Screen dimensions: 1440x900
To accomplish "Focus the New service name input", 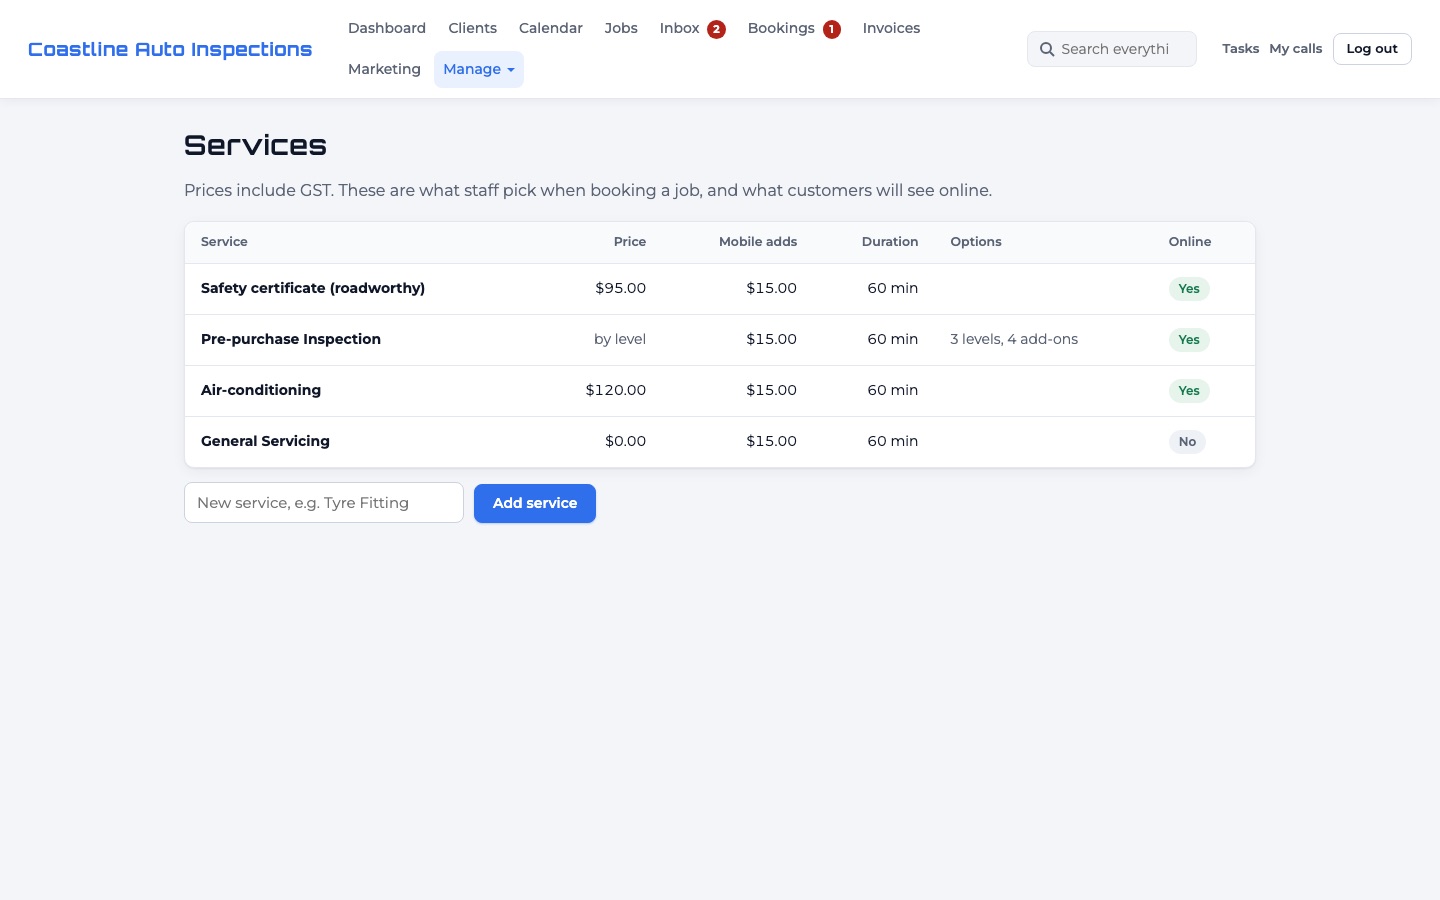I will [x=324, y=503].
